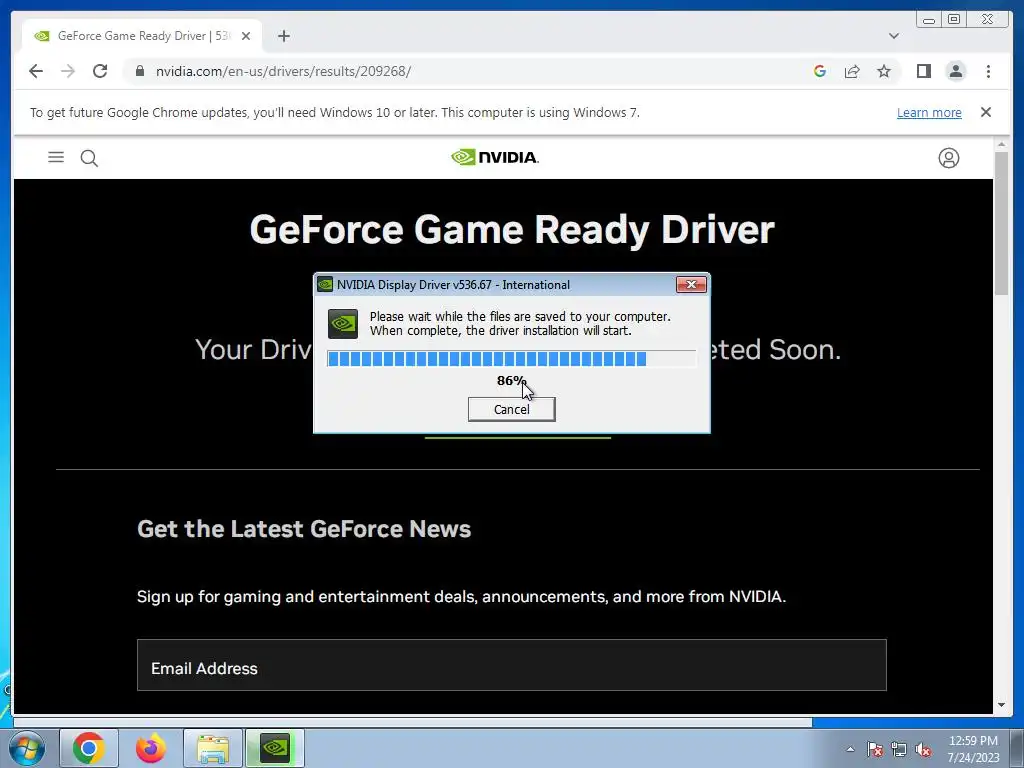Click NVIDIA icon in dialog title bar
Screen dimensions: 1024x768
(x=325, y=284)
